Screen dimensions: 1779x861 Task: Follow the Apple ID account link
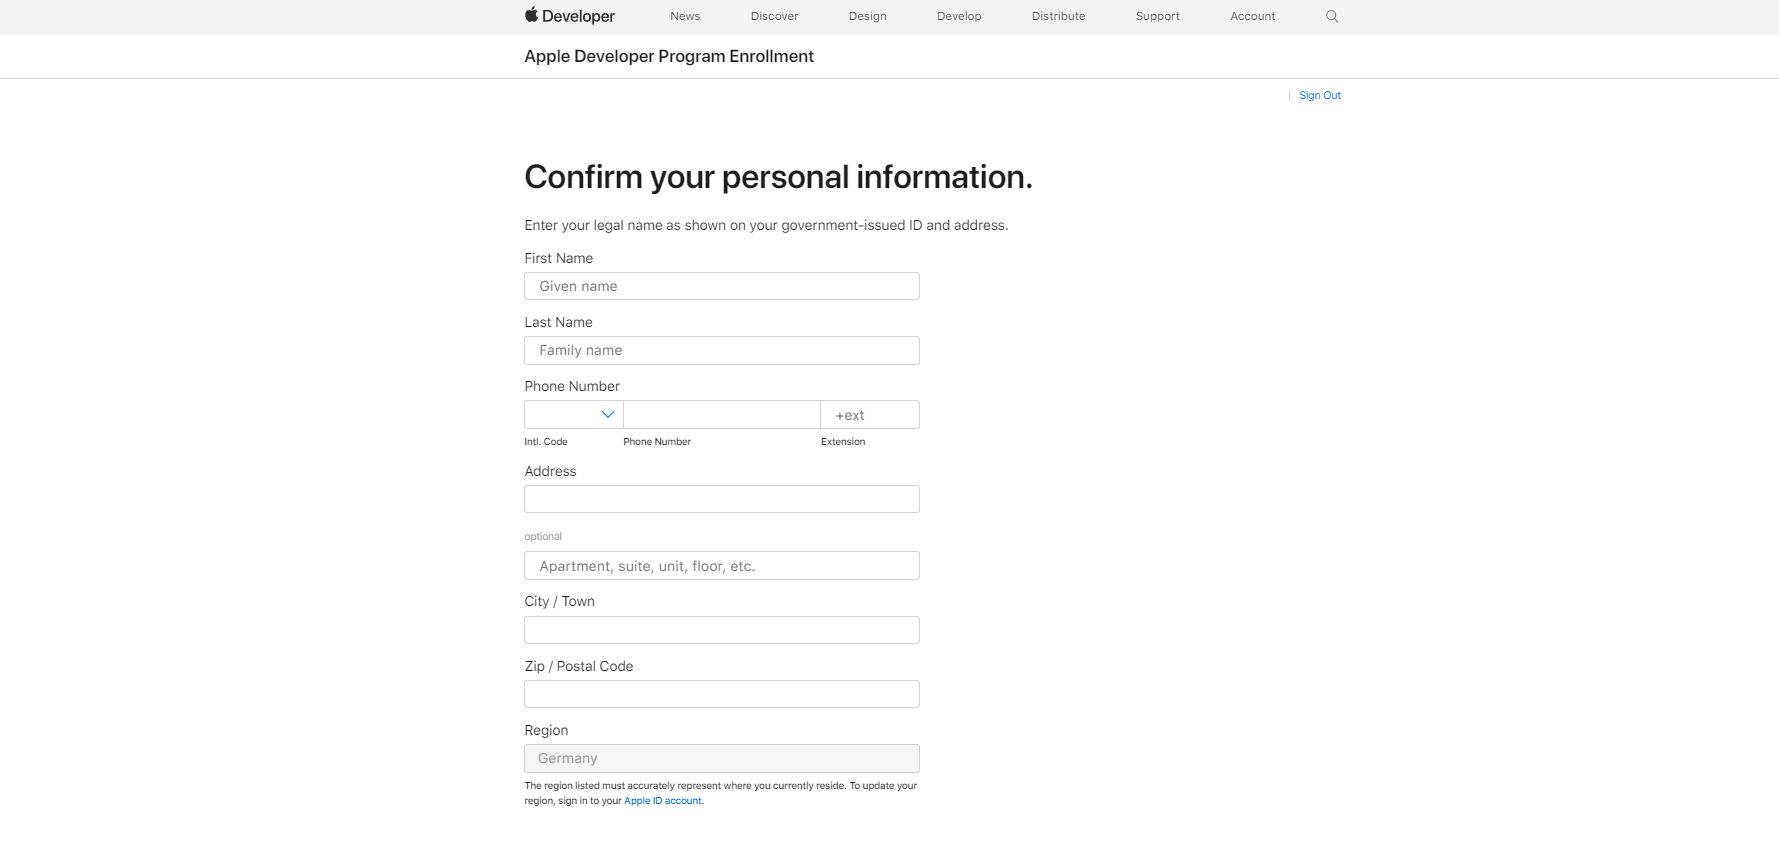[663, 801]
